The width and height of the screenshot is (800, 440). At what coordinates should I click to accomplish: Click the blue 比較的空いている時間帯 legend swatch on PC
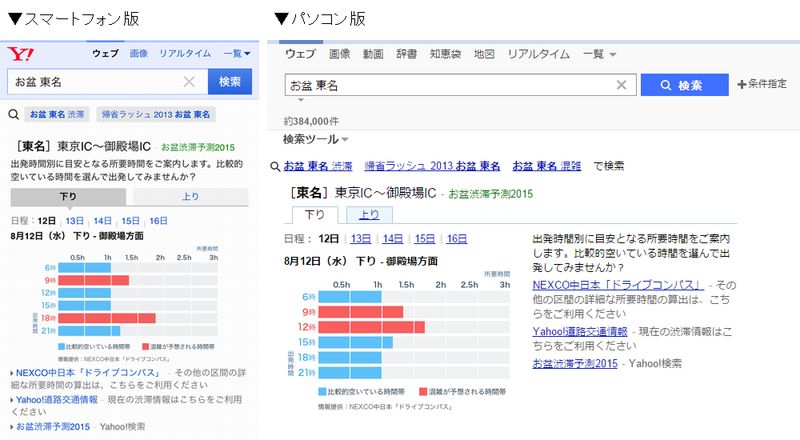click(322, 392)
